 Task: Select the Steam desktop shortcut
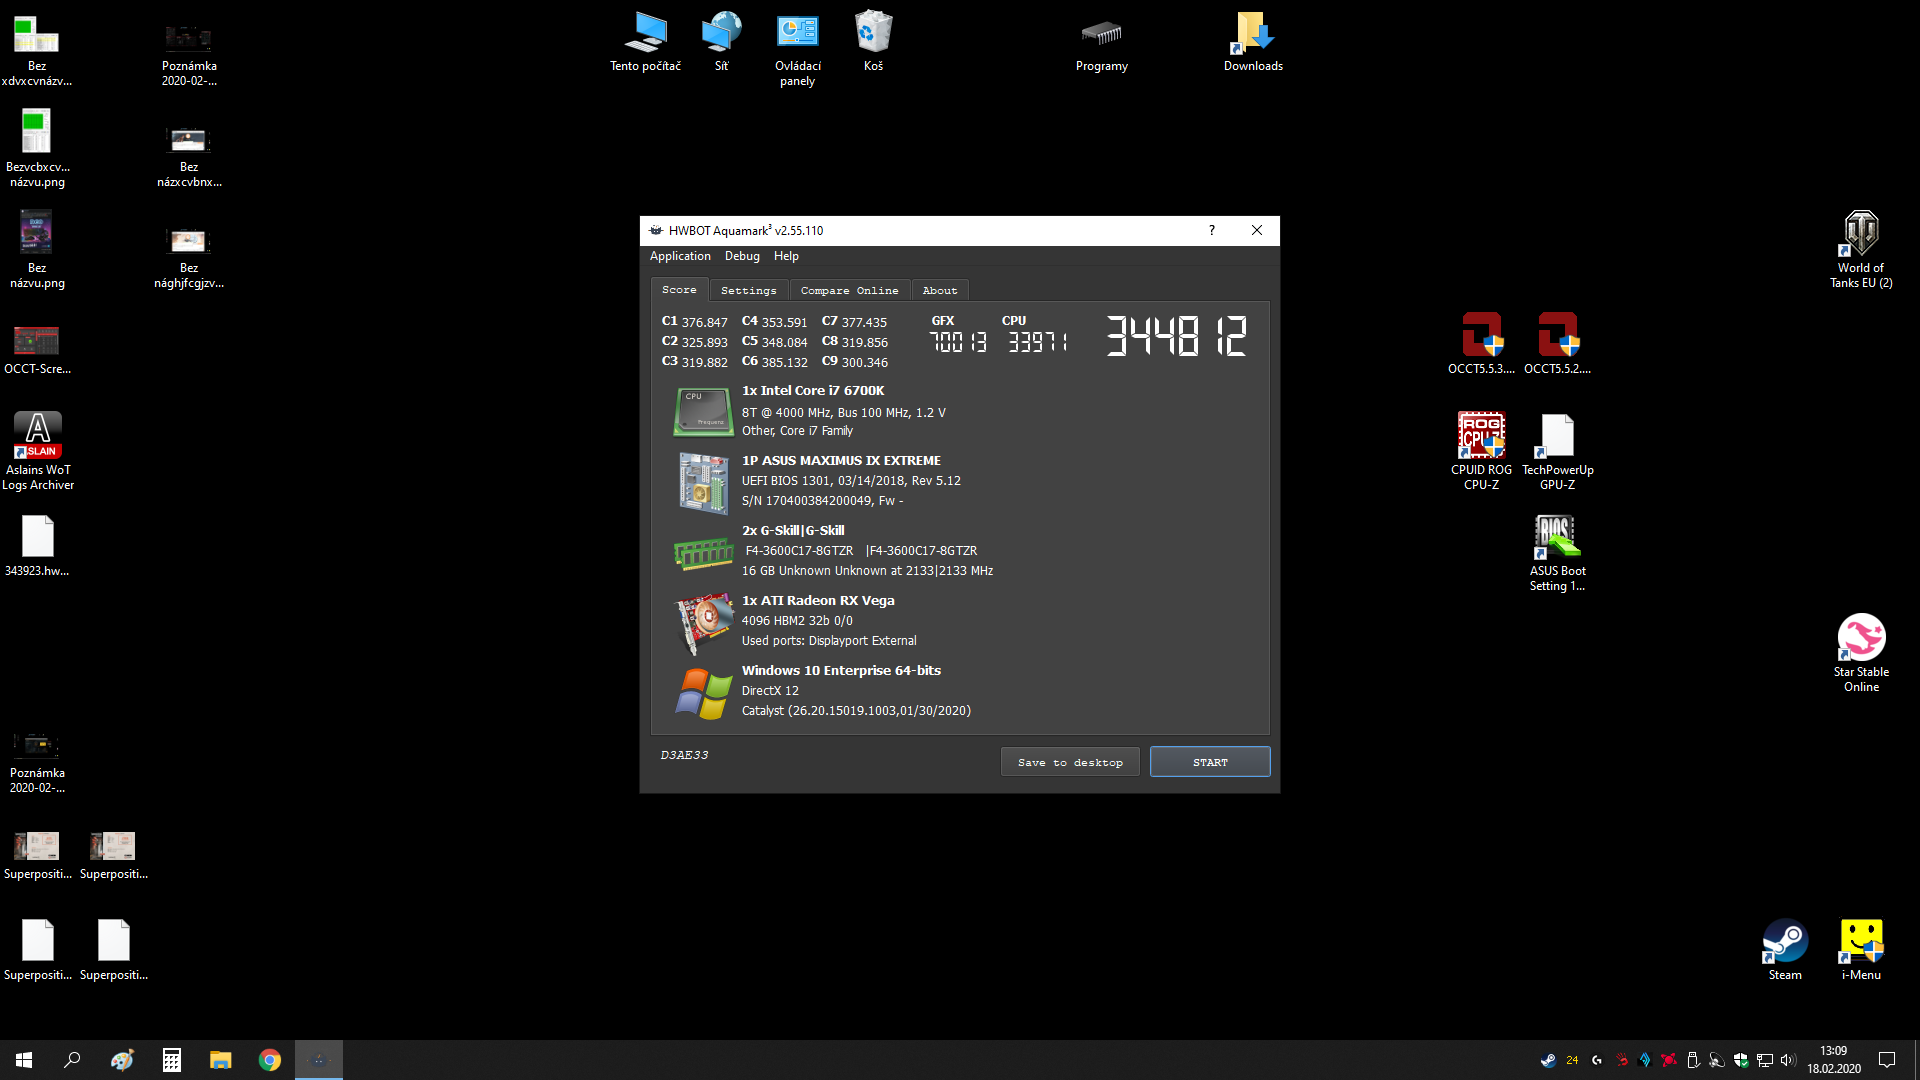1785,950
